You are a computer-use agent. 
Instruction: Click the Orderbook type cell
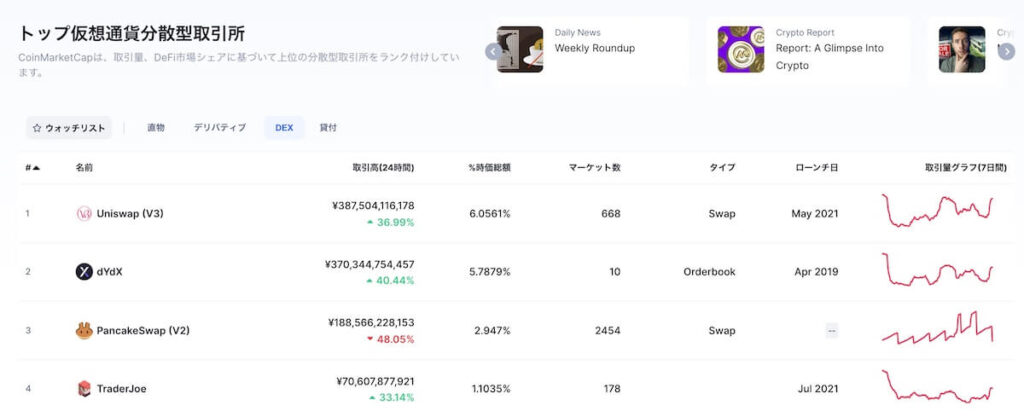tap(709, 271)
